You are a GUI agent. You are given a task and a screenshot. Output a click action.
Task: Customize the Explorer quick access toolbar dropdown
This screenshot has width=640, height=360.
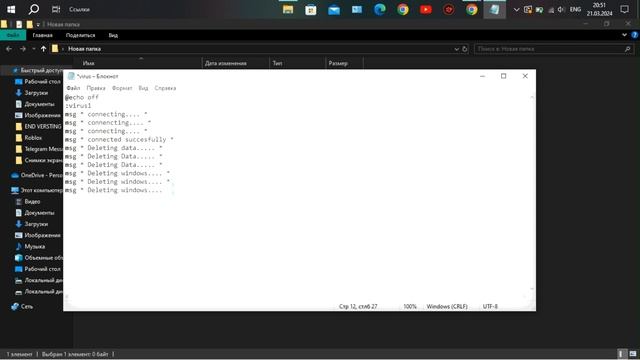[38, 24]
